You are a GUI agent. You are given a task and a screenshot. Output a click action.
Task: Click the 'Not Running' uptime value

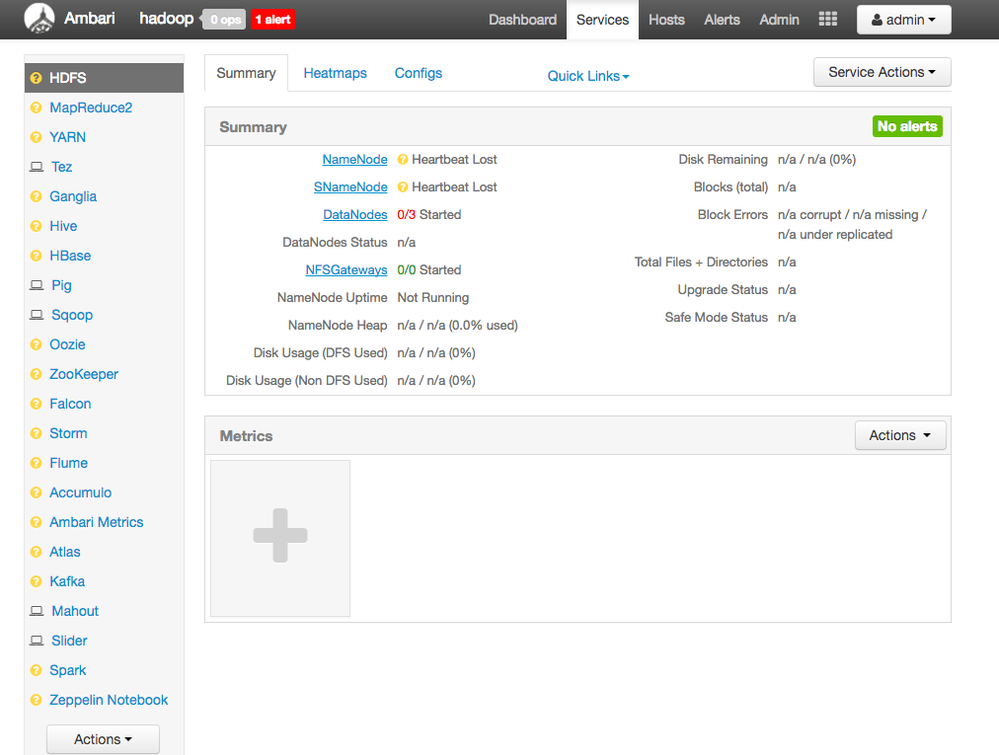pyautogui.click(x=433, y=298)
